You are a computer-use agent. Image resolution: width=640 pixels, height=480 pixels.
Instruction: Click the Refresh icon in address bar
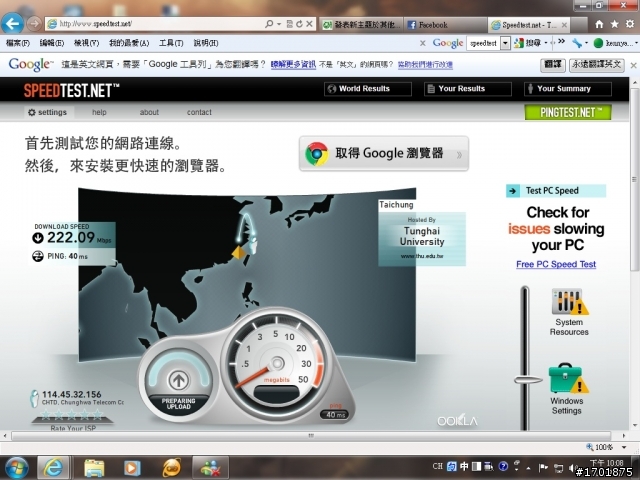[x=299, y=24]
